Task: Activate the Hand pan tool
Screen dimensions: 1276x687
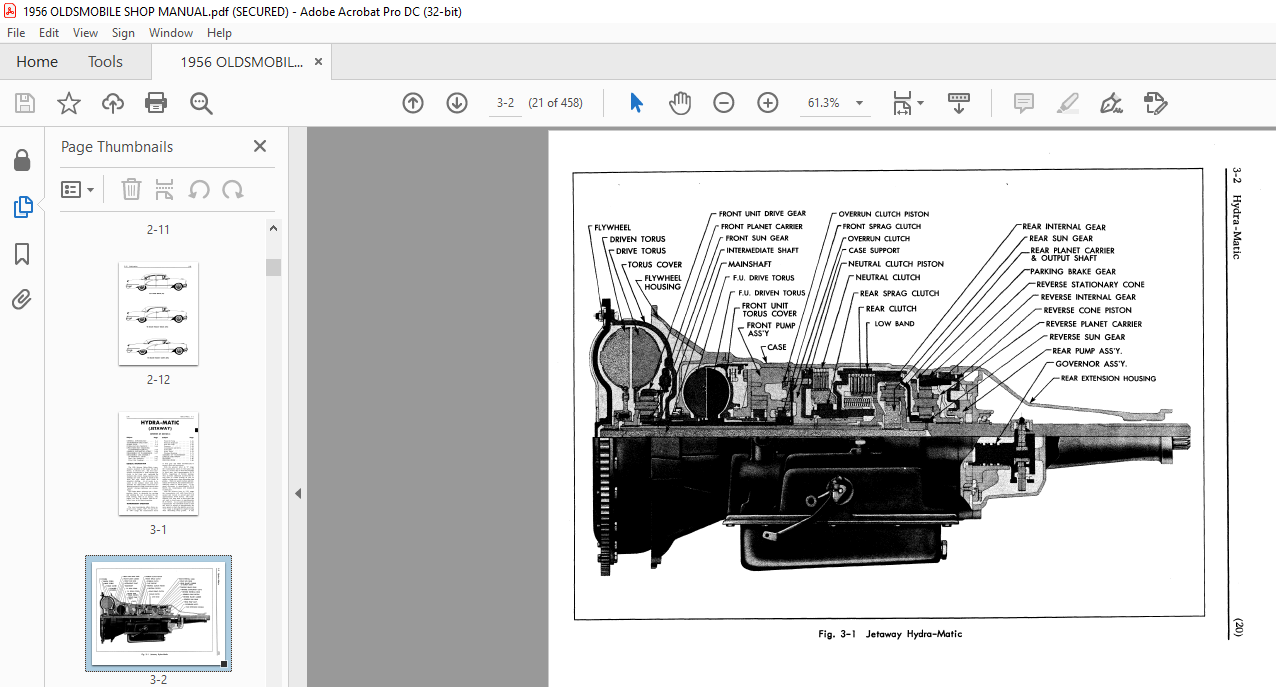Action: point(680,103)
